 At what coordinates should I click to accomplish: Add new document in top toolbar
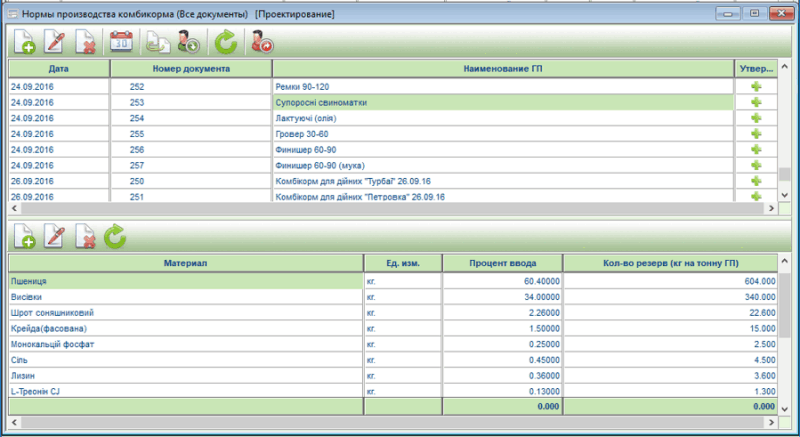[x=24, y=42]
